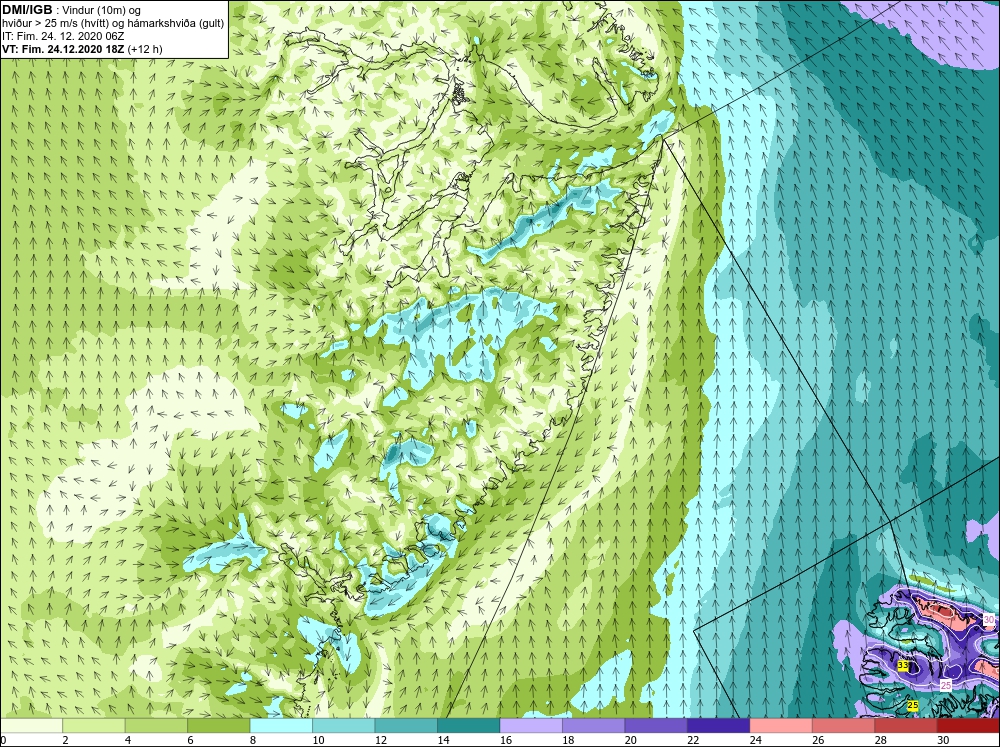
Task: Click the 24–26 m/s light pink legend swatch
Action: click(x=781, y=726)
